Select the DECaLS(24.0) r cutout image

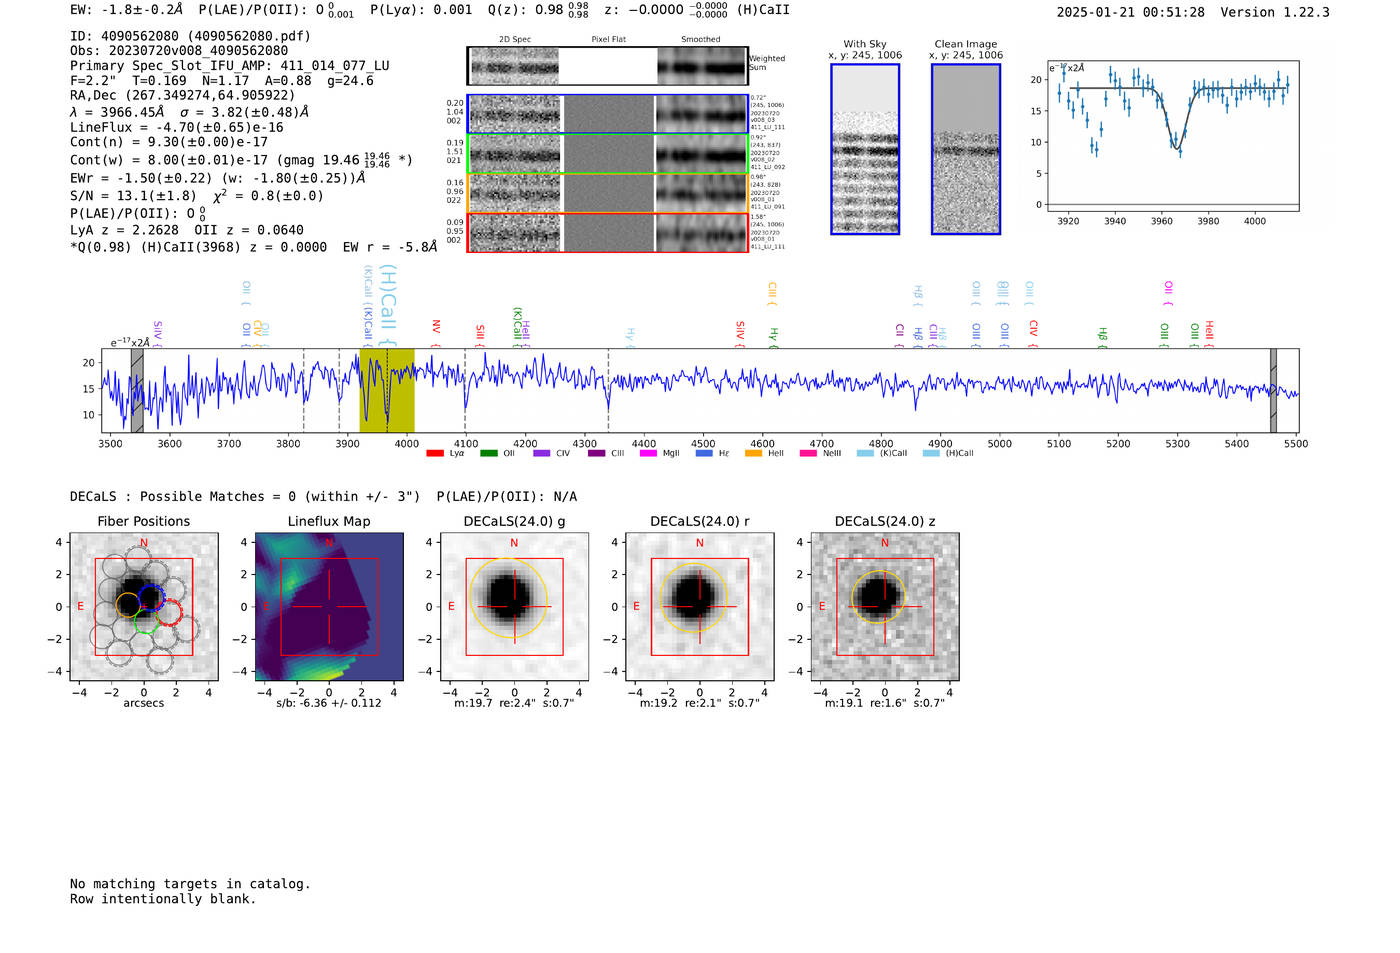700,606
